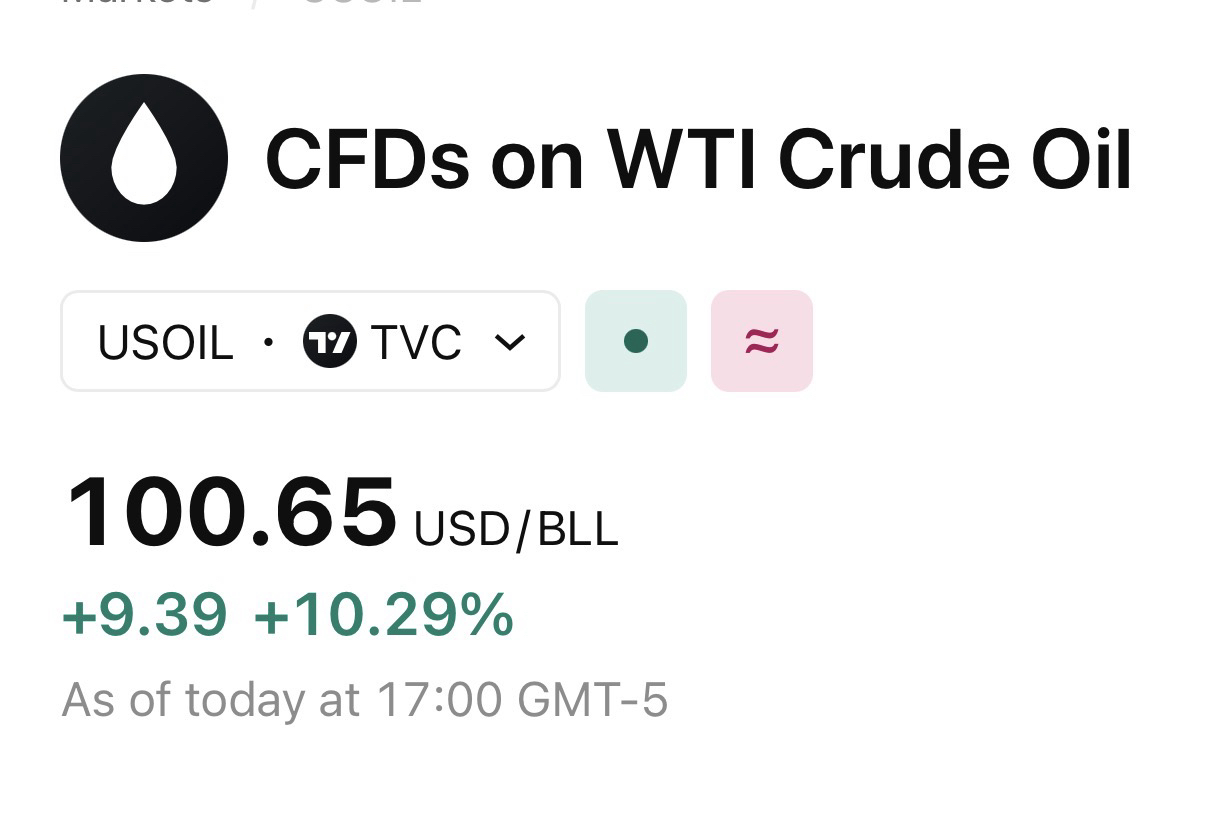Screen dimensions: 1206x823
Task: Click the white droplet shape inside the logo
Action: 144,158
